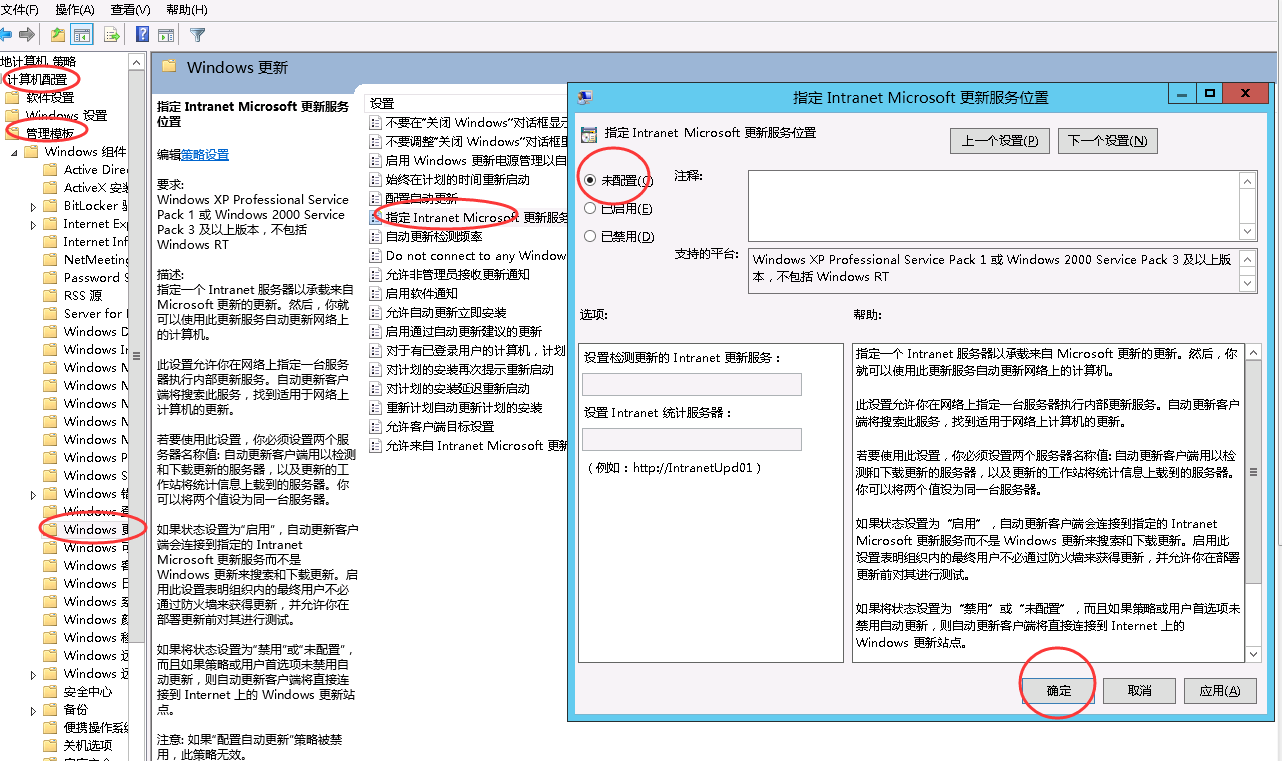Image resolution: width=1282 pixels, height=761 pixels.
Task: Select the 已禁用 radio button
Action: [590, 237]
